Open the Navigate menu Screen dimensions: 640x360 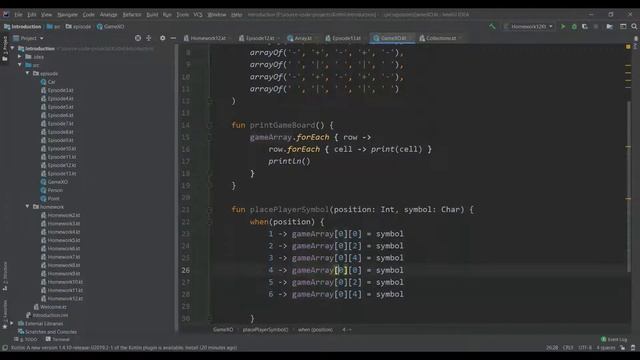coord(67,15)
